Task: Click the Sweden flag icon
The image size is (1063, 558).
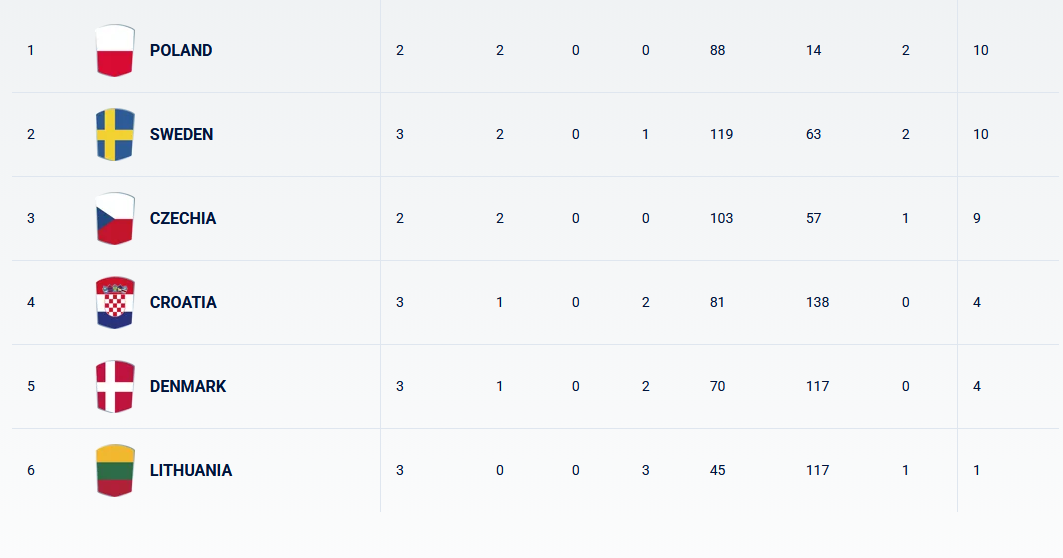Action: (114, 134)
